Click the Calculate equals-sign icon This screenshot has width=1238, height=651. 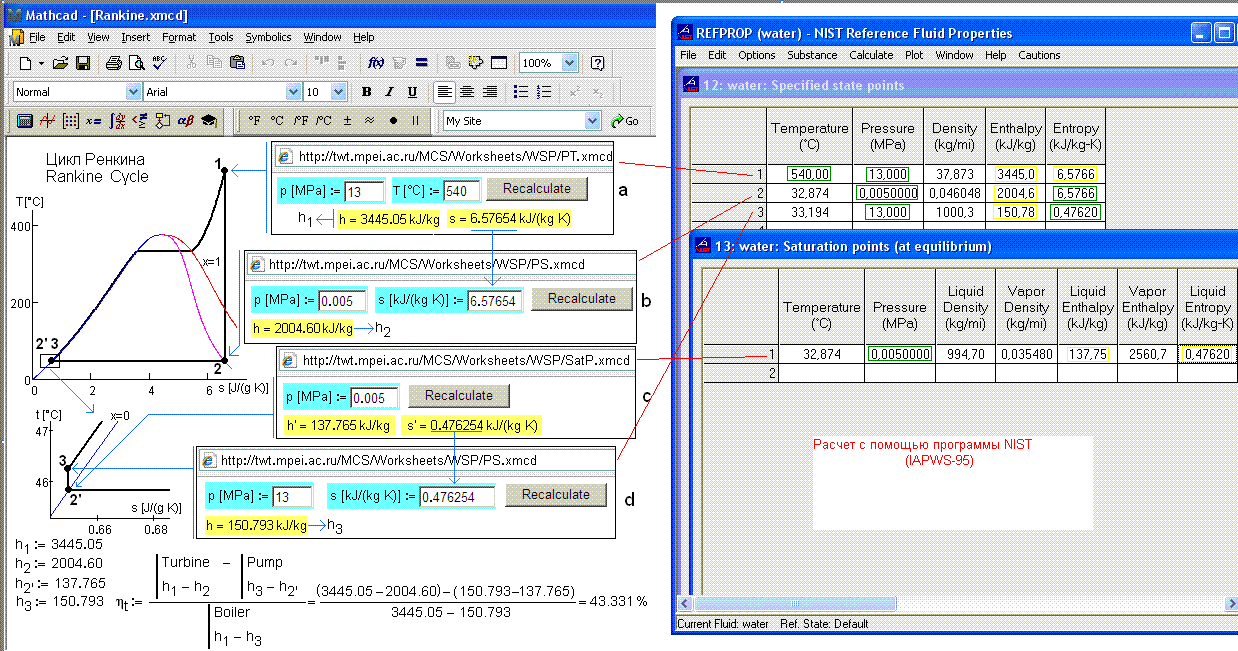coord(421,63)
